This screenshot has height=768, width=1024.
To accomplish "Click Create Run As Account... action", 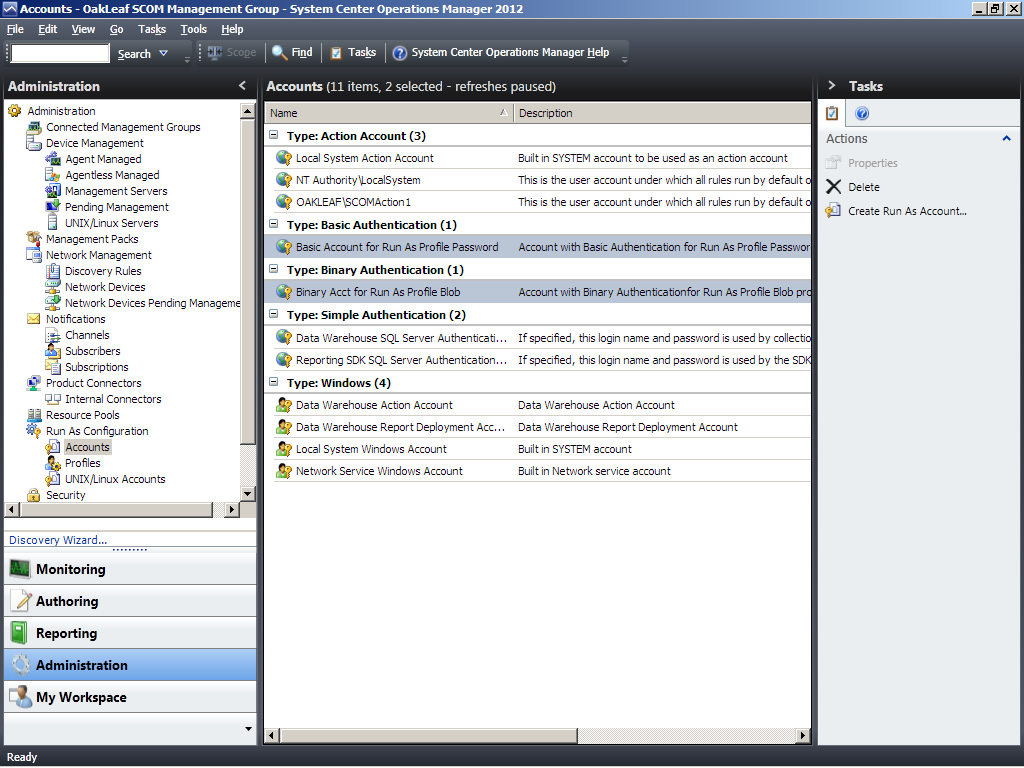I will (x=907, y=211).
